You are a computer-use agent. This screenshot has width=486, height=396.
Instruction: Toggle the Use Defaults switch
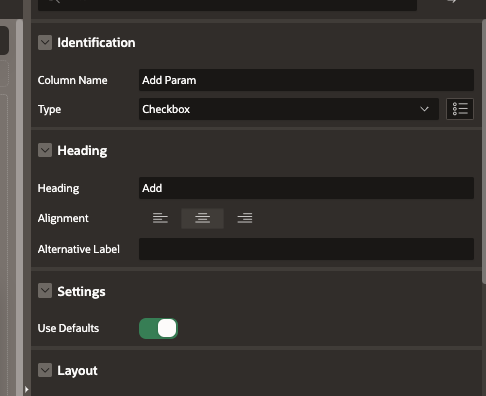pos(158,328)
